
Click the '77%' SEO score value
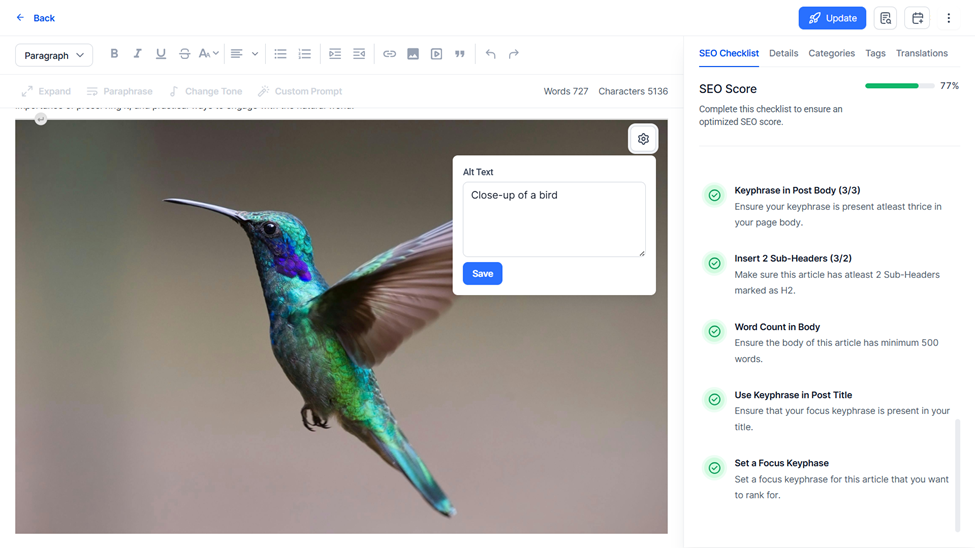[950, 86]
